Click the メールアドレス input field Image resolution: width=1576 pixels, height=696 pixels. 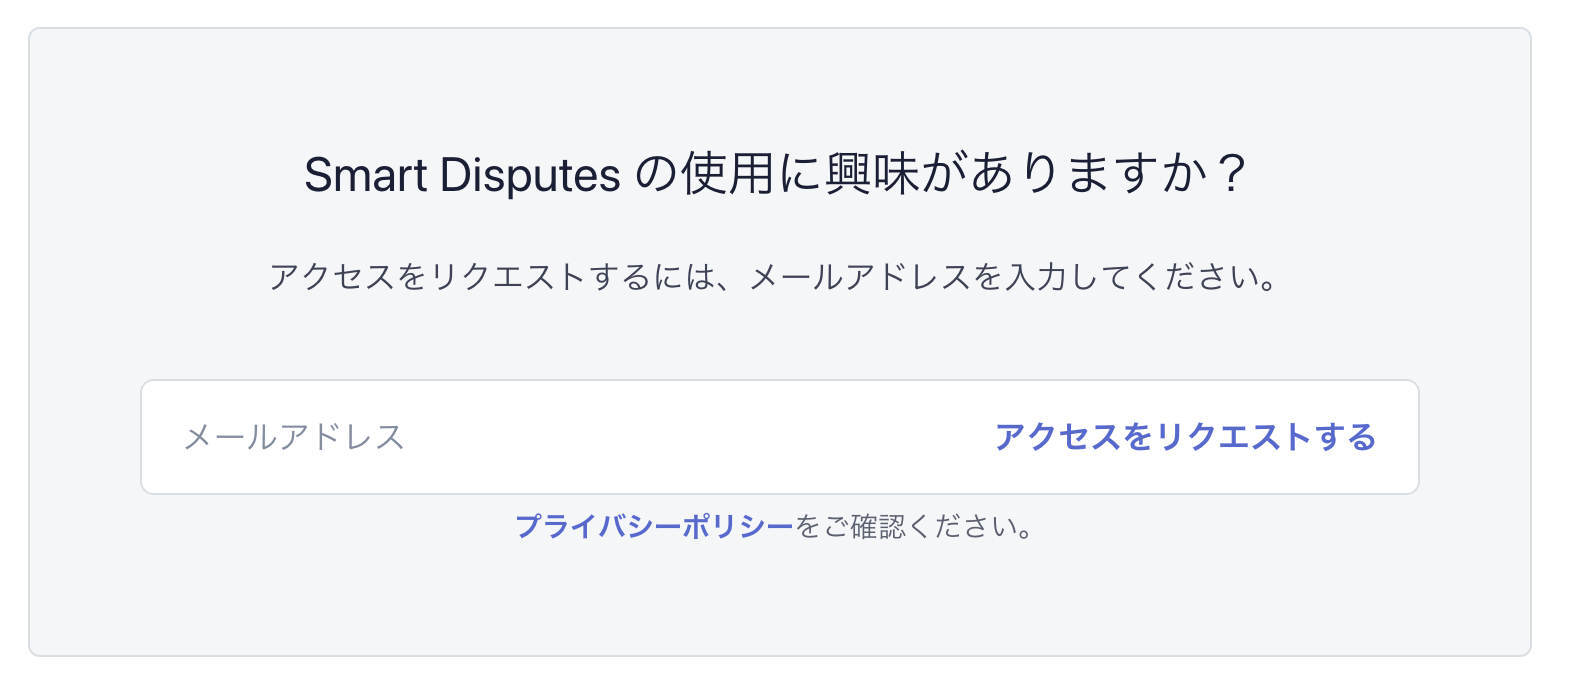click(x=560, y=437)
